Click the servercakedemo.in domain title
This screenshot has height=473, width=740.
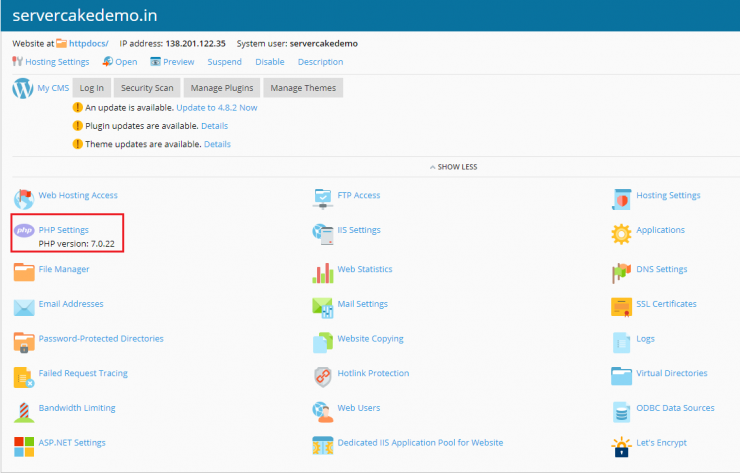coord(85,16)
